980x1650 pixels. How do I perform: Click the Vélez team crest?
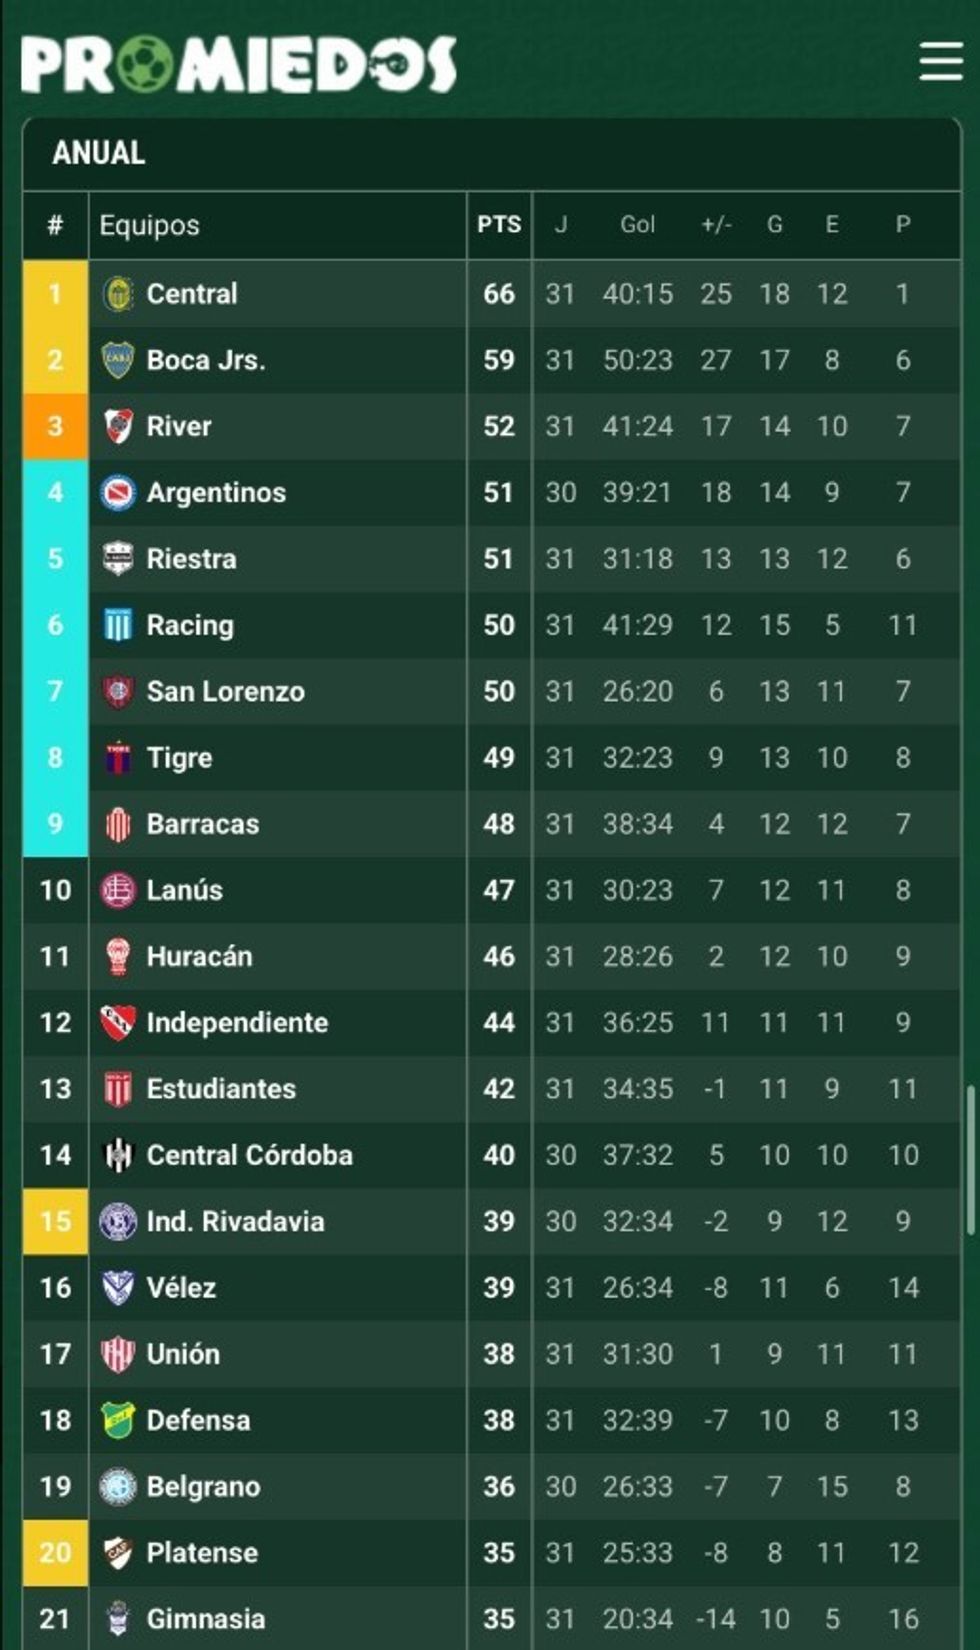(118, 1287)
